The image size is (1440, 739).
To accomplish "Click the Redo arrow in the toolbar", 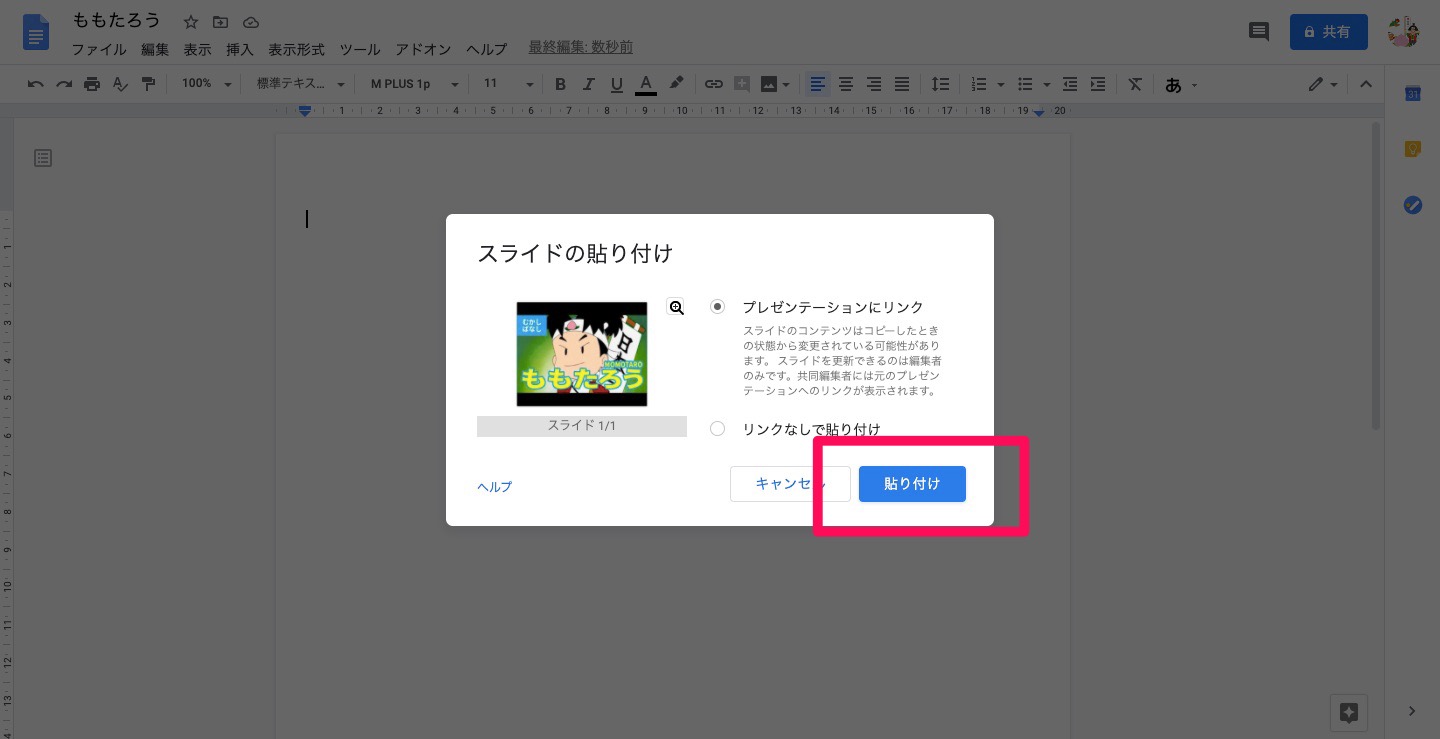I will point(64,84).
